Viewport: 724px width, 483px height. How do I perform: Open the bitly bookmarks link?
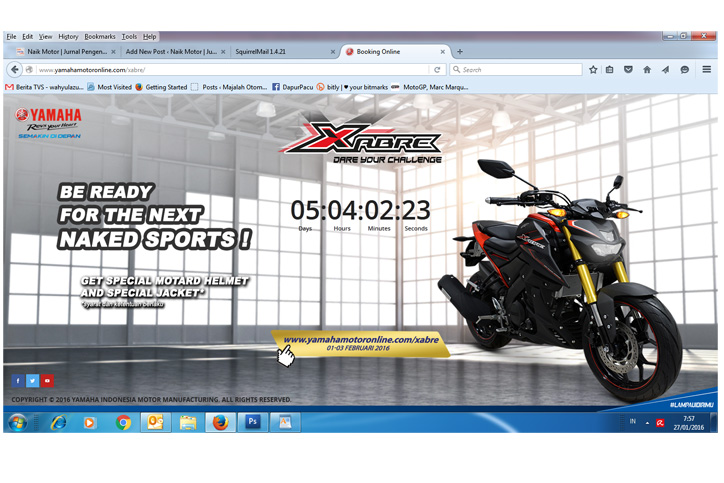click(352, 87)
